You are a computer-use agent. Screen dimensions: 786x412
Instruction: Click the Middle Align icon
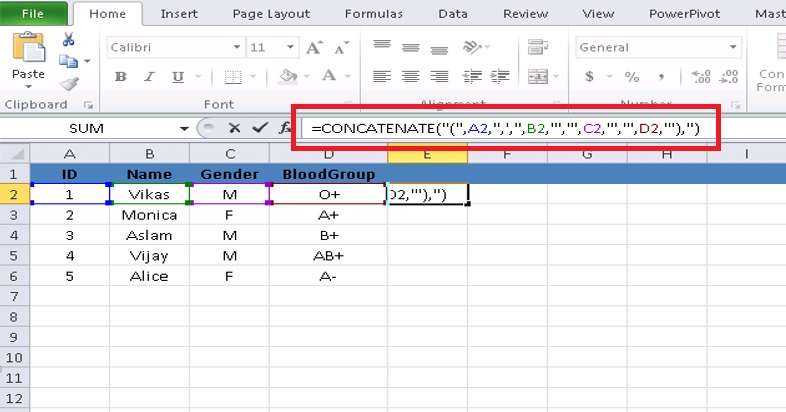click(x=411, y=48)
